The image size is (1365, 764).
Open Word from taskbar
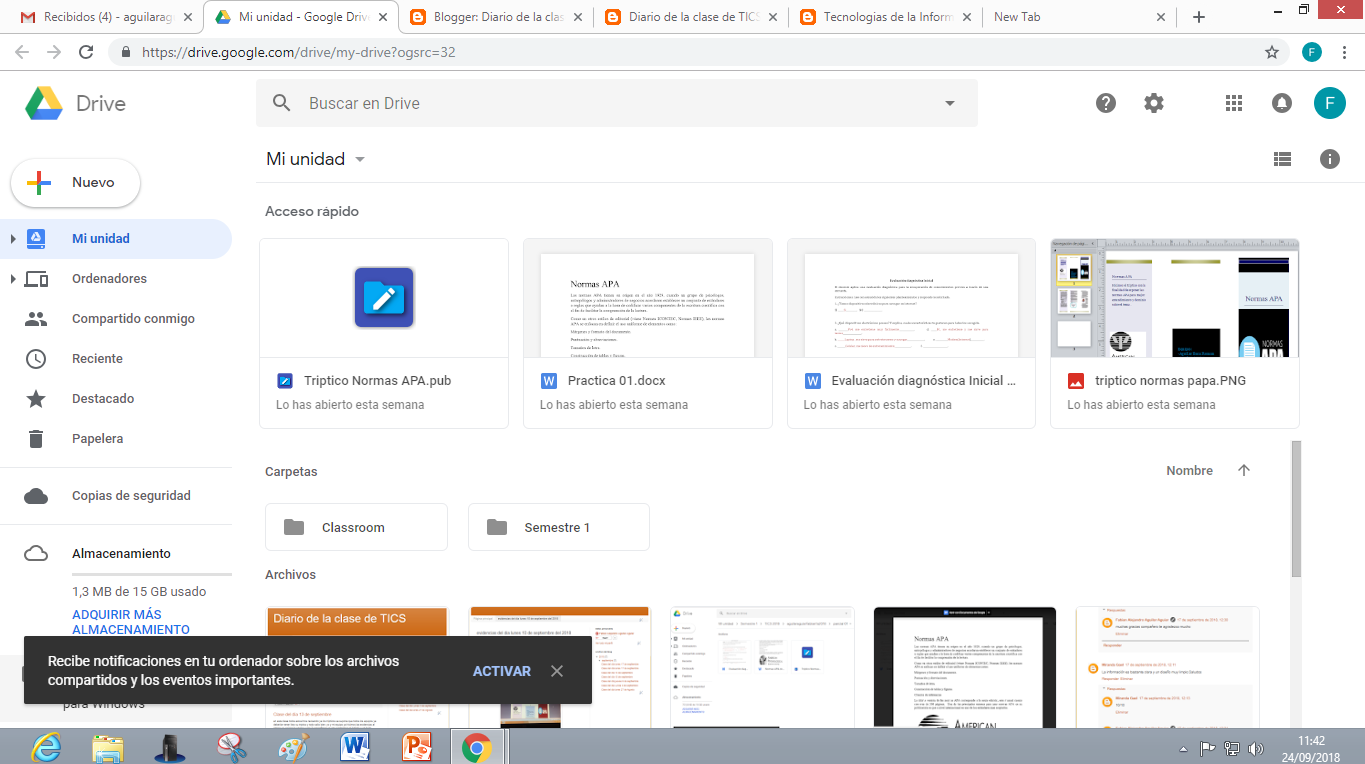point(355,747)
